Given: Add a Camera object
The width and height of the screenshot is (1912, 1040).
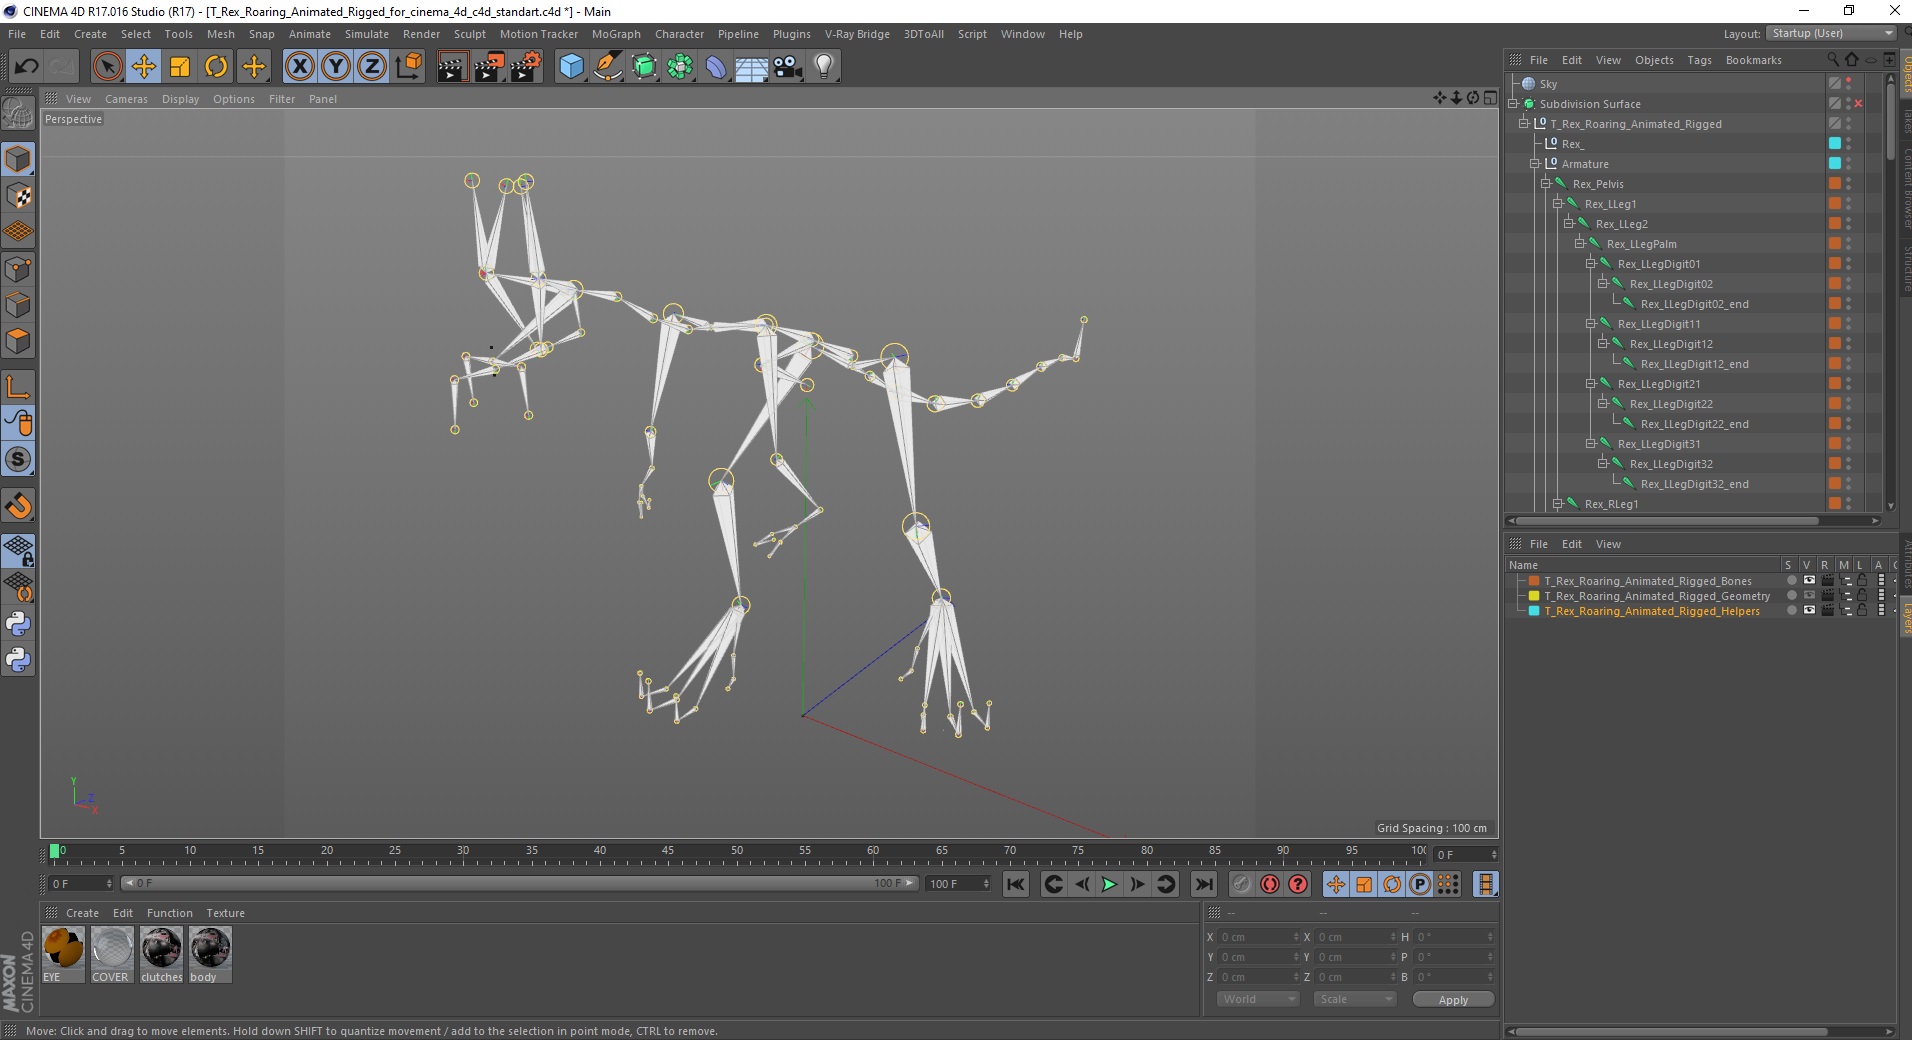Looking at the screenshot, I should [x=788, y=67].
